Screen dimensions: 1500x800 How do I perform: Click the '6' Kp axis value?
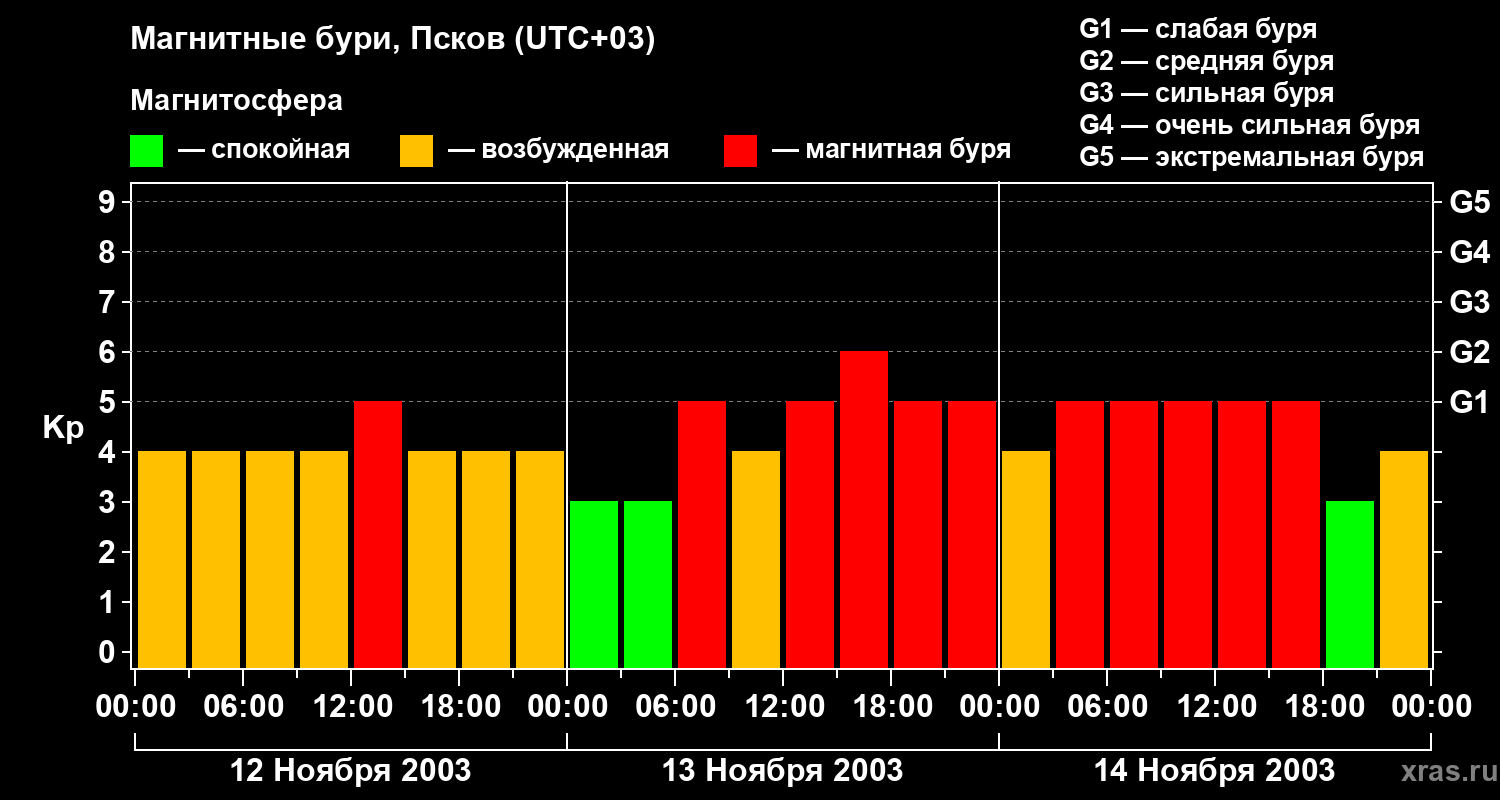109,352
